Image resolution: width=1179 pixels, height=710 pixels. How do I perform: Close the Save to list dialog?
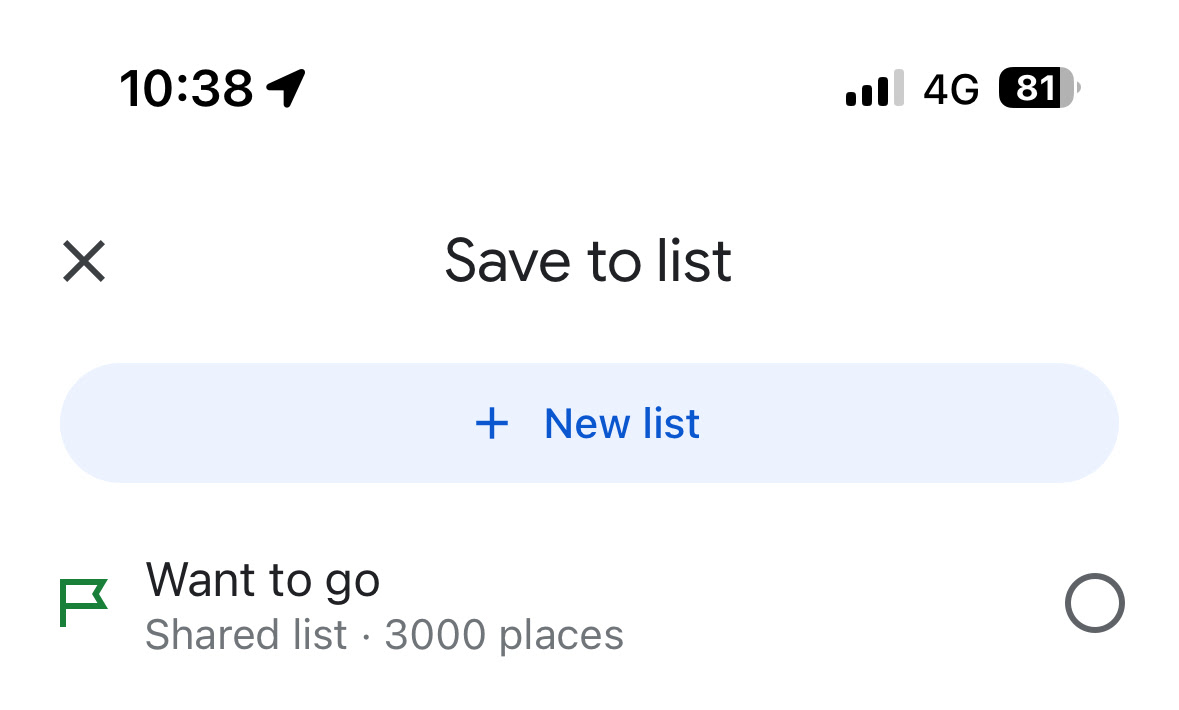pyautogui.click(x=84, y=262)
